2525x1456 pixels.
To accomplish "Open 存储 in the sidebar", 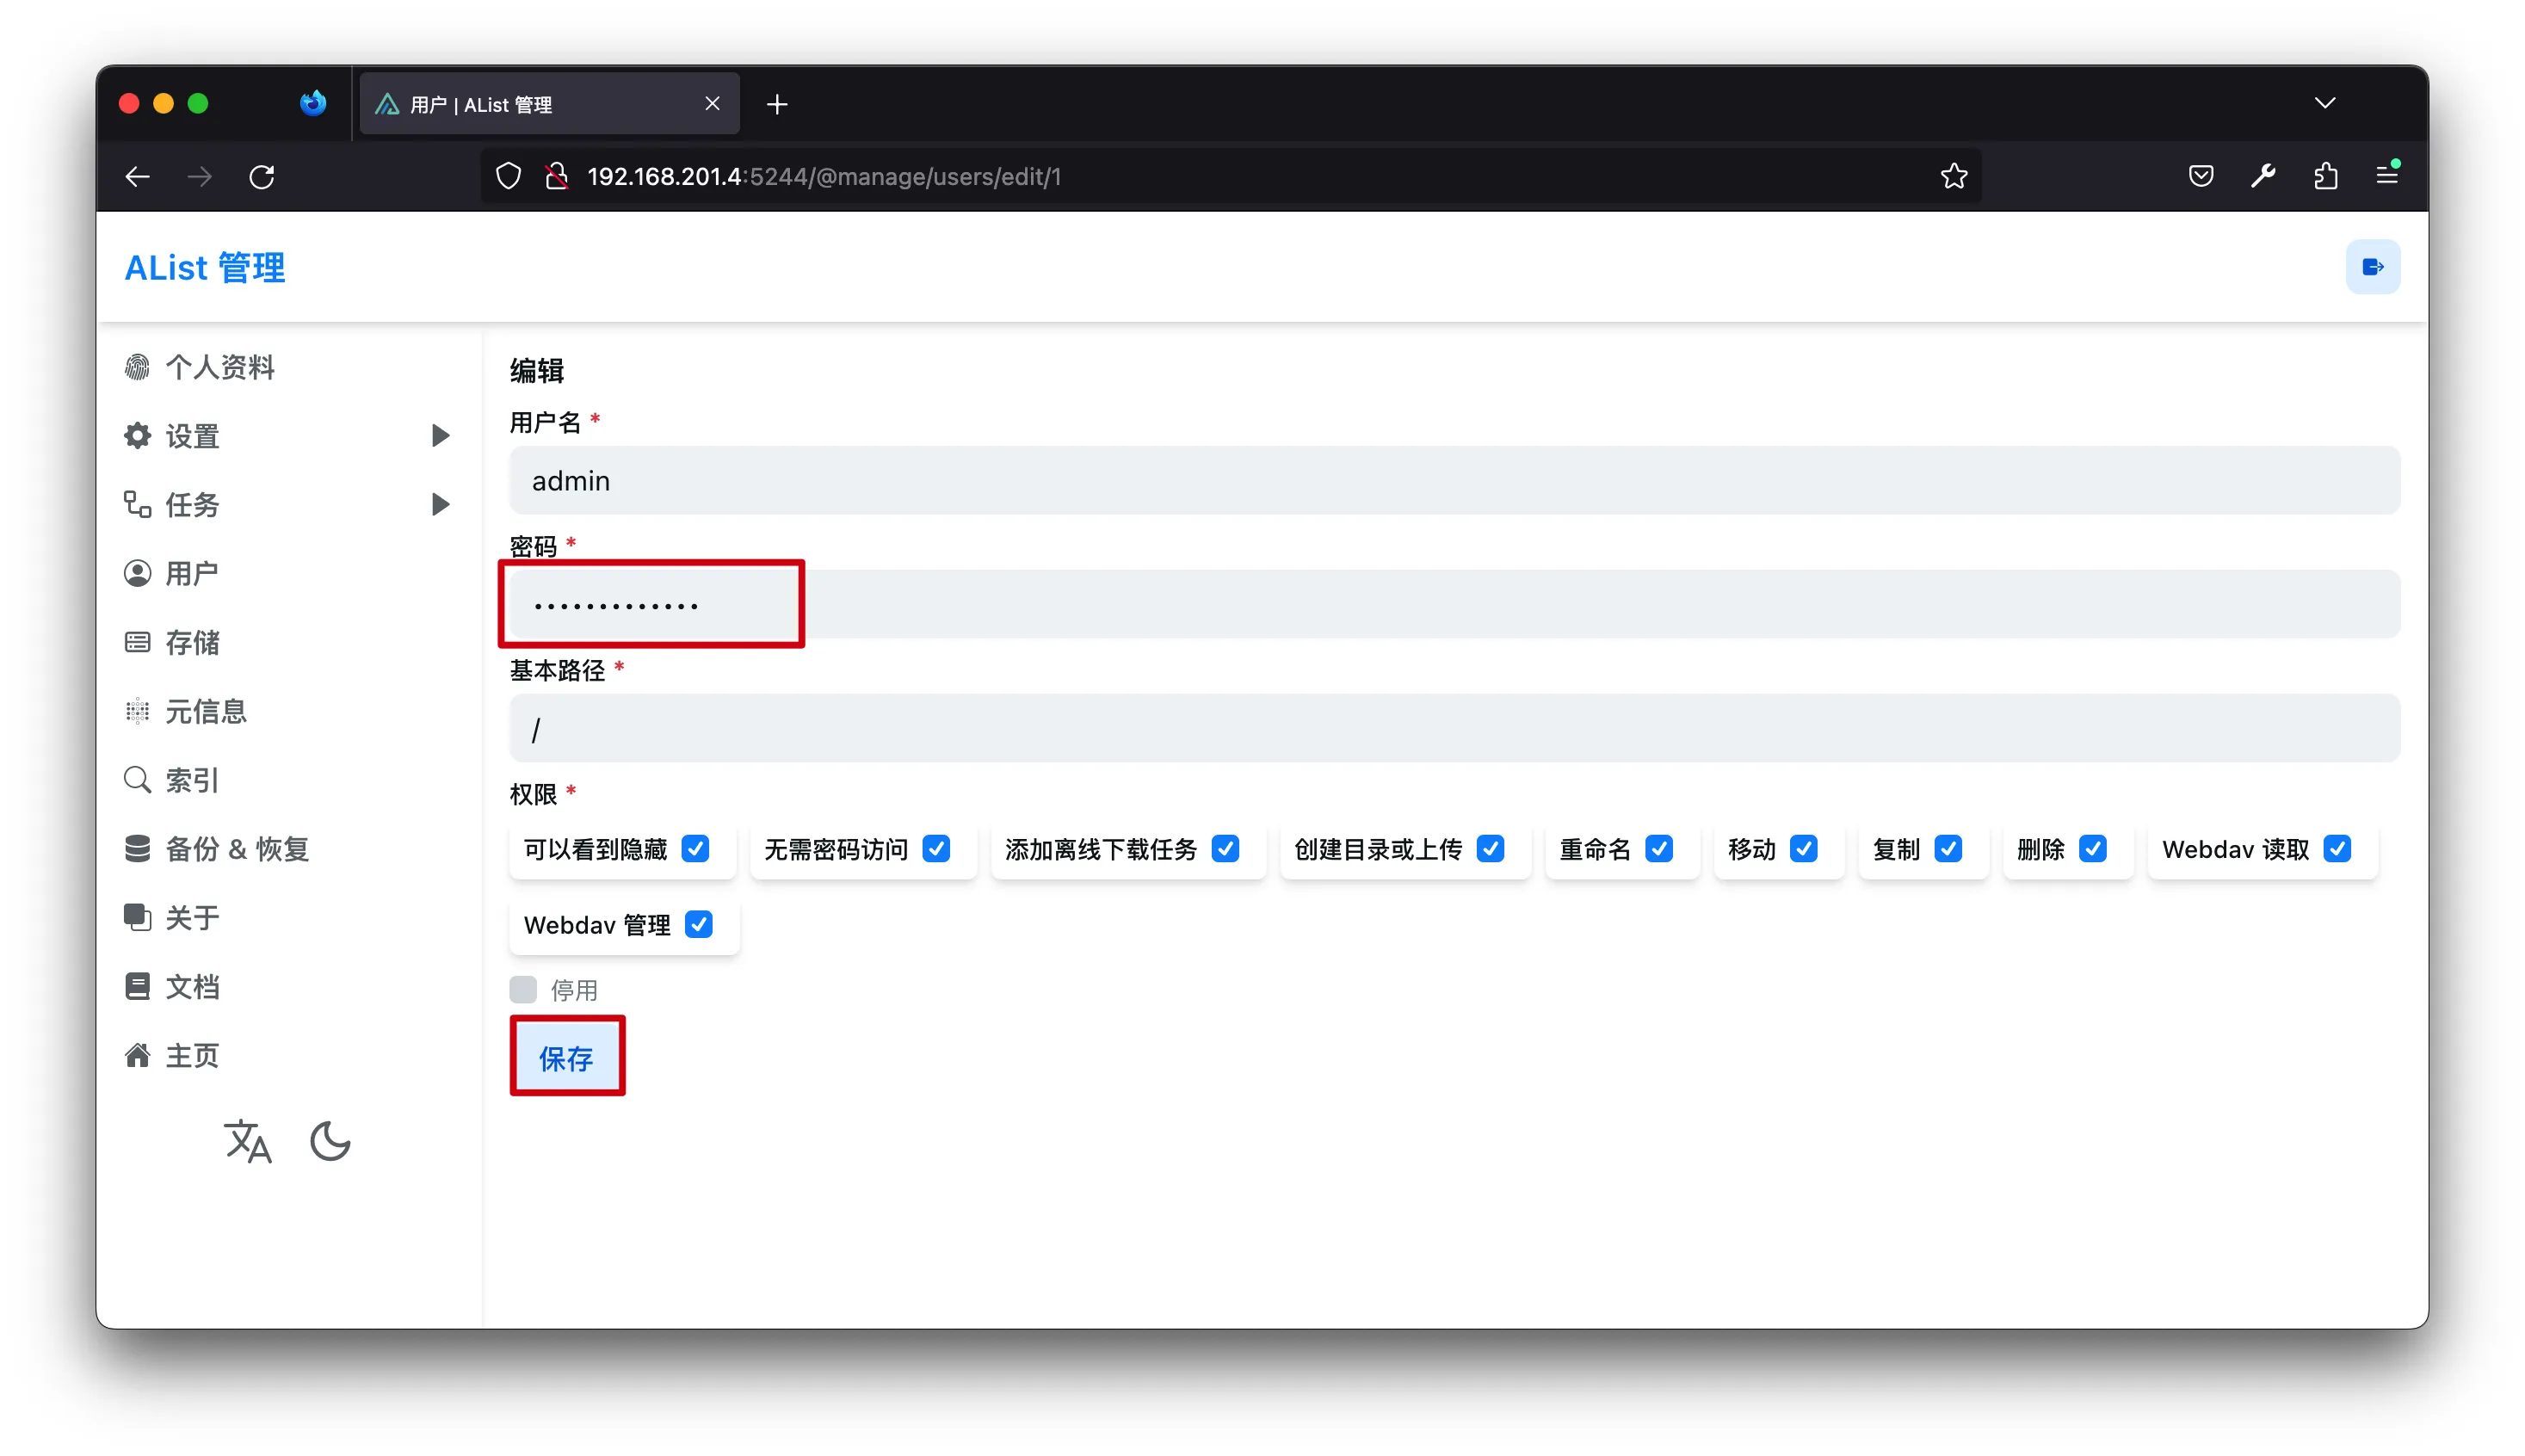I will coord(191,642).
